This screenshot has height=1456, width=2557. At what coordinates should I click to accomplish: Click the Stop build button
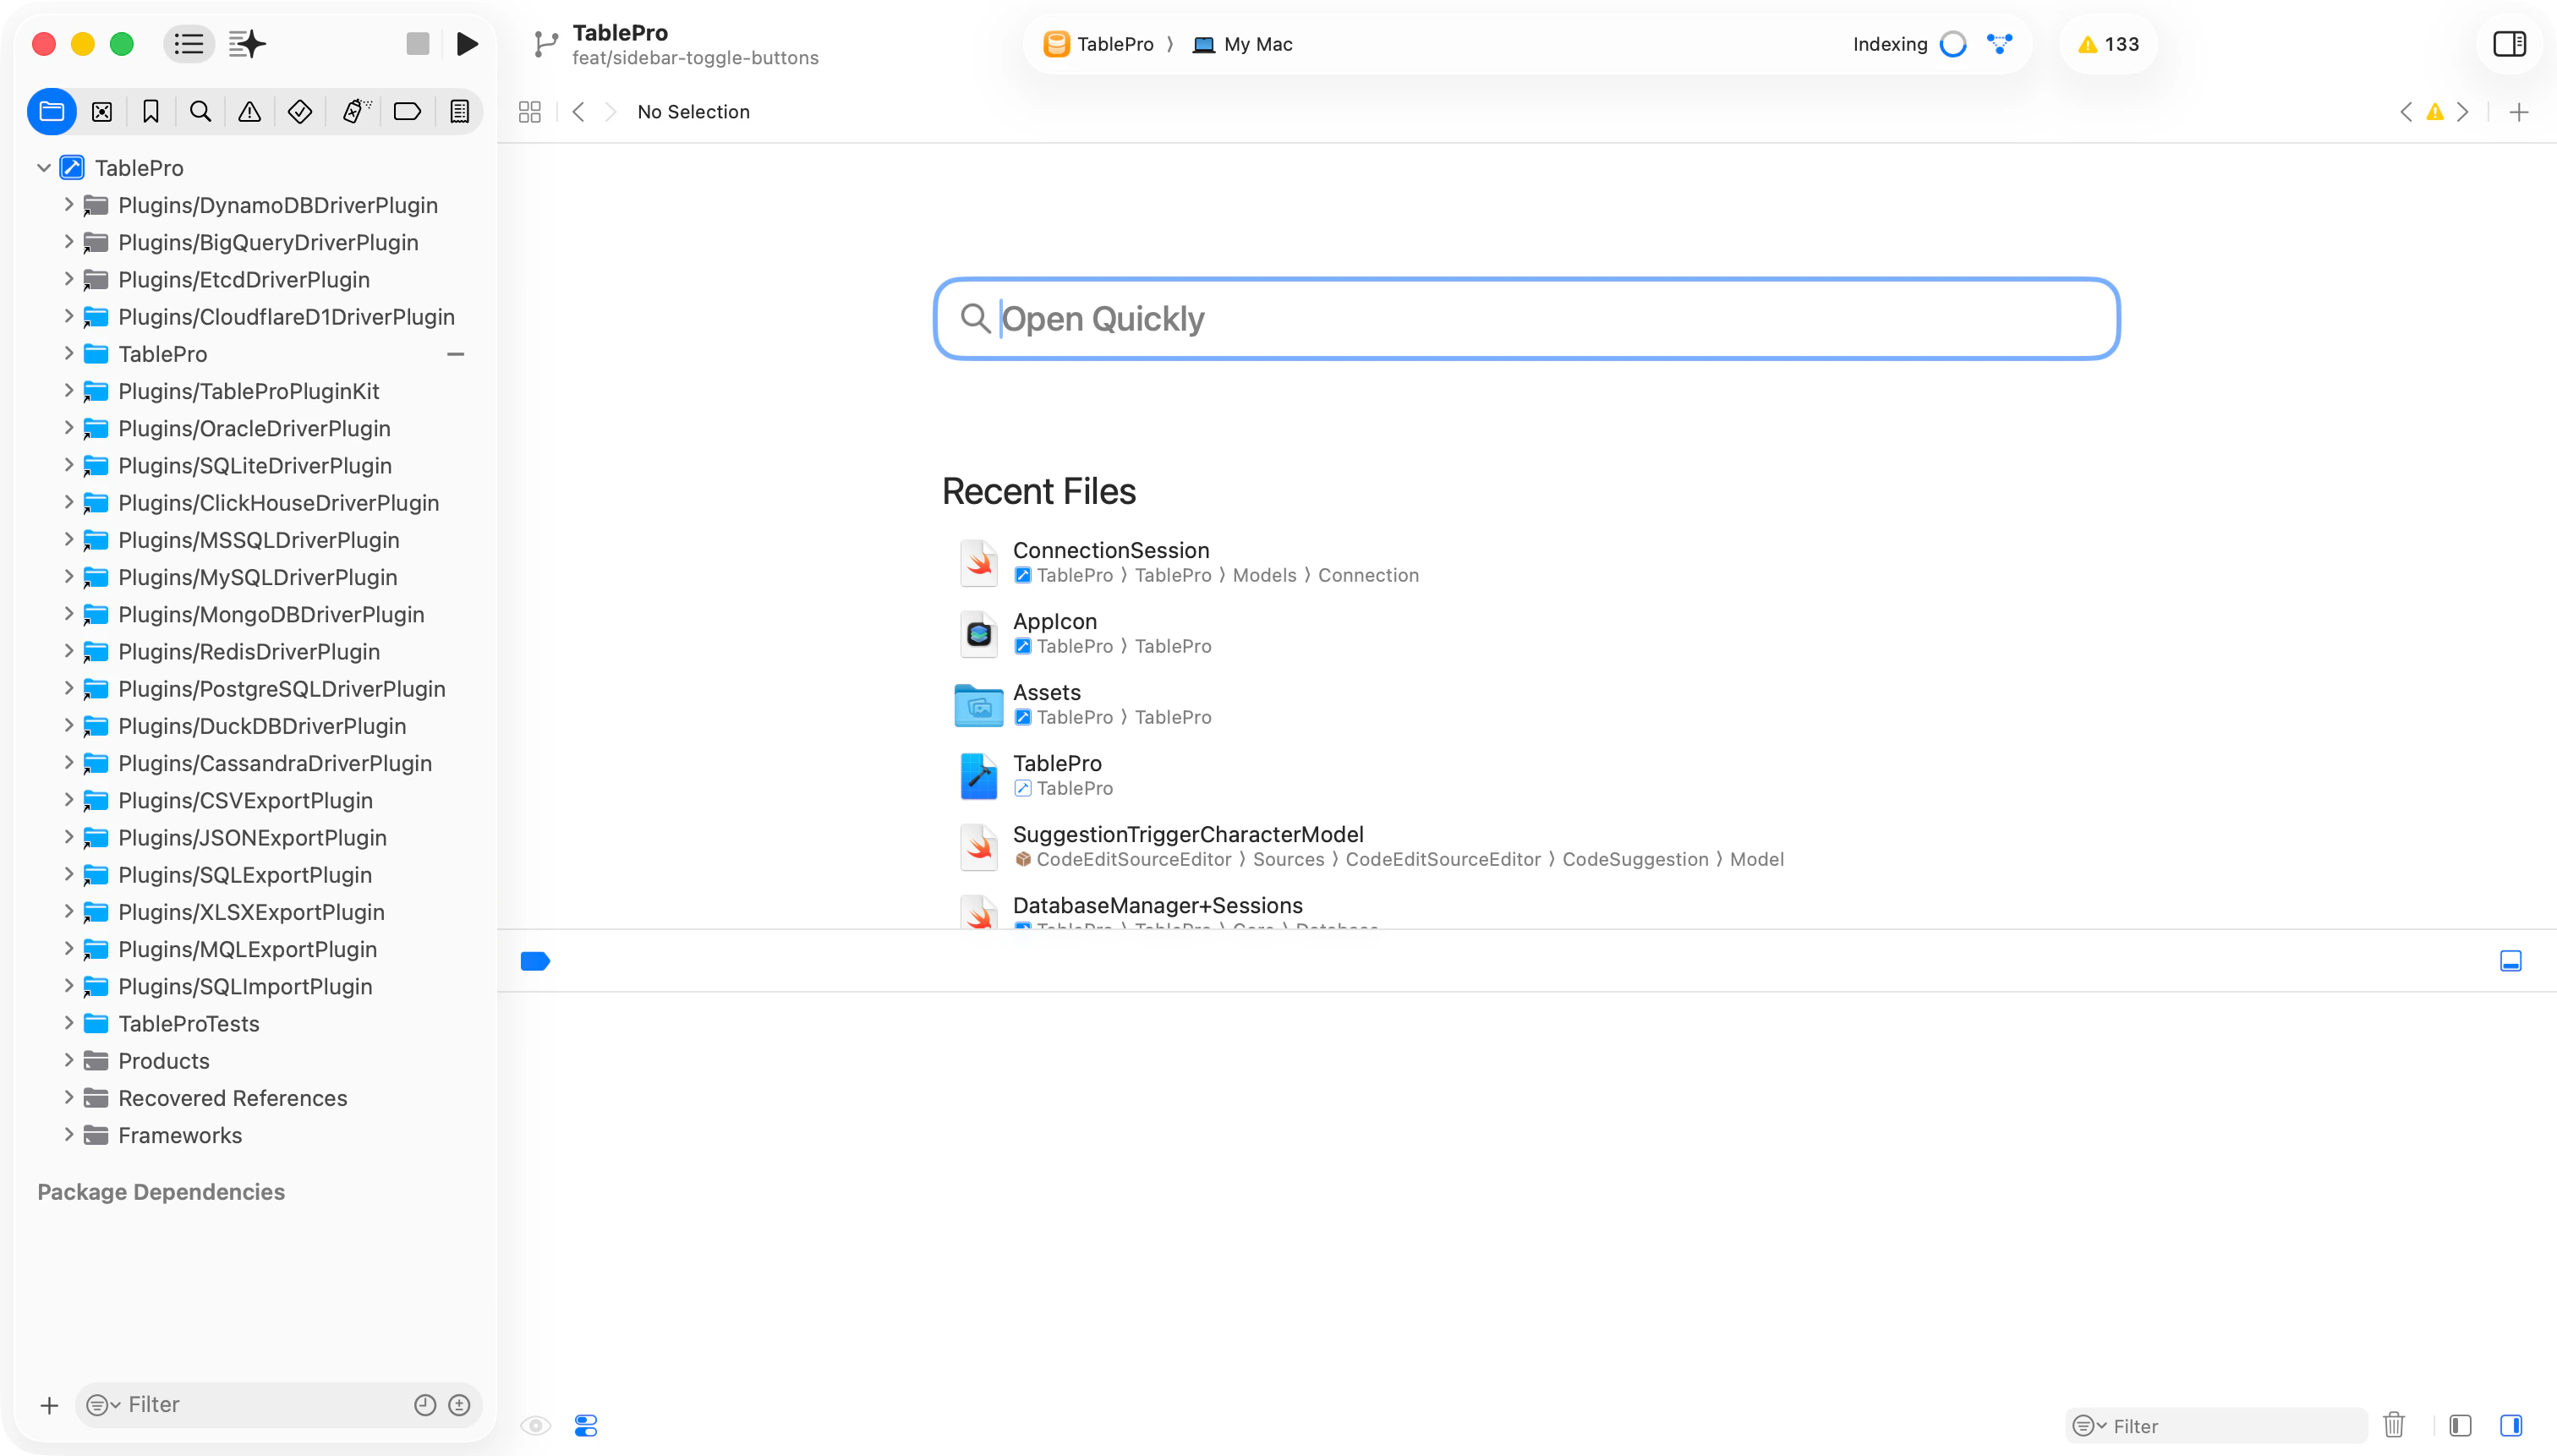coord(418,44)
